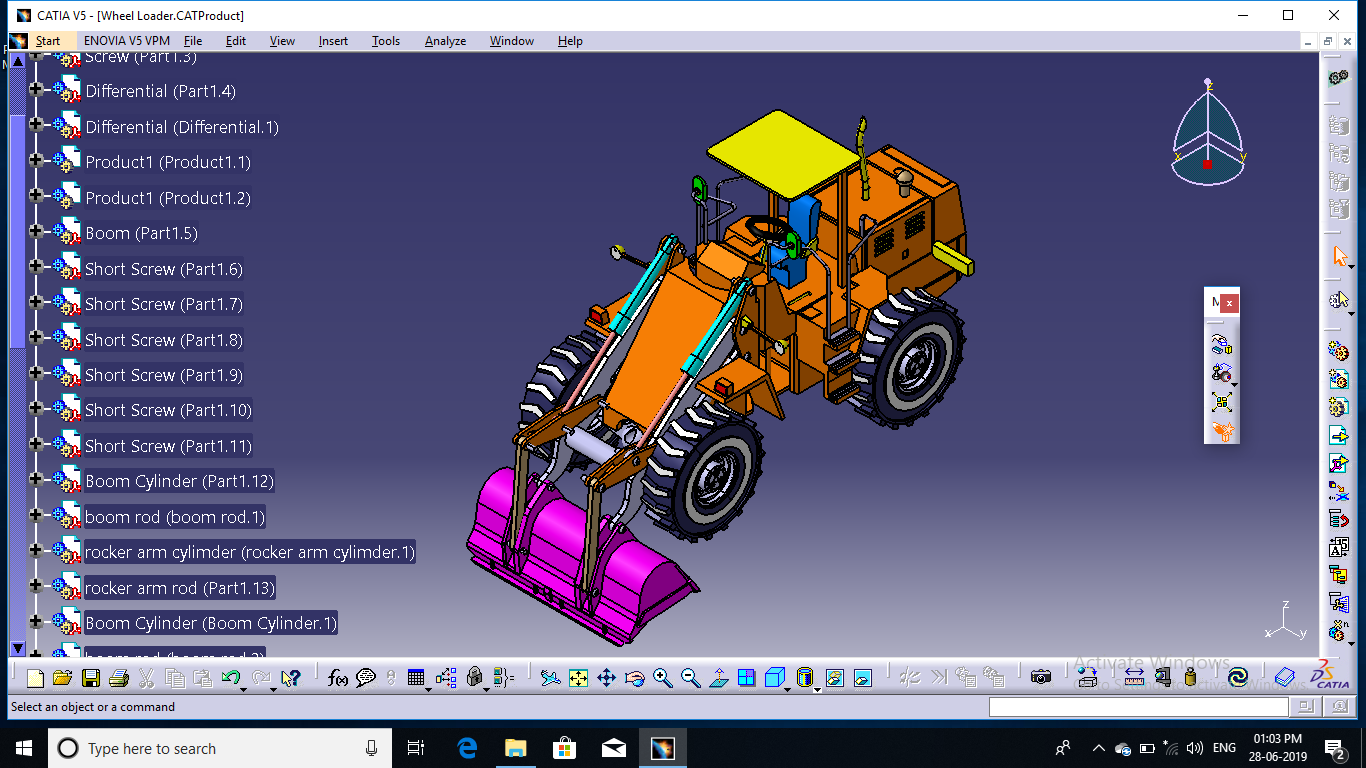Click the 3D compass in viewport
Image resolution: width=1366 pixels, height=768 pixels.
click(x=1207, y=135)
